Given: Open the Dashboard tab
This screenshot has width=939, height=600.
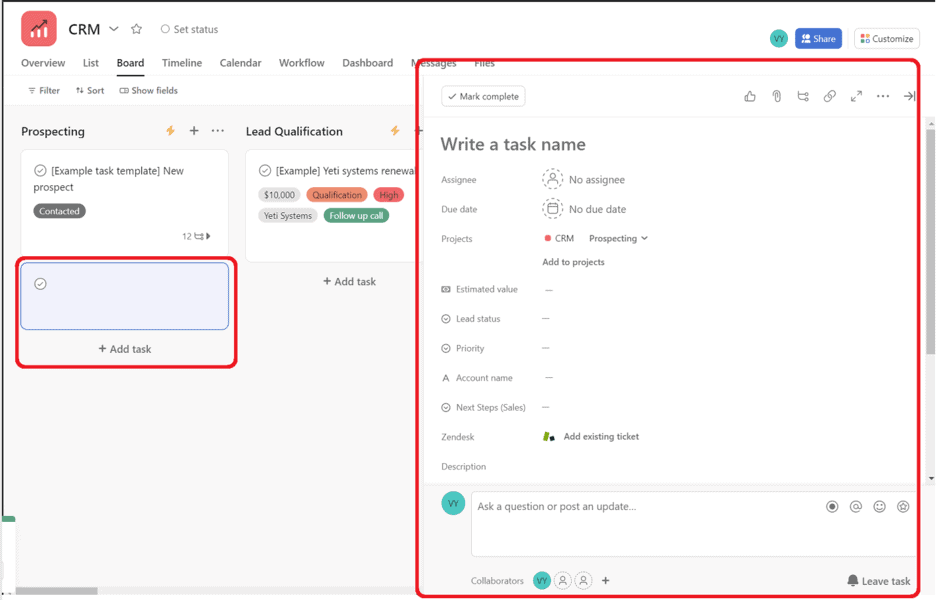Looking at the screenshot, I should click(367, 63).
